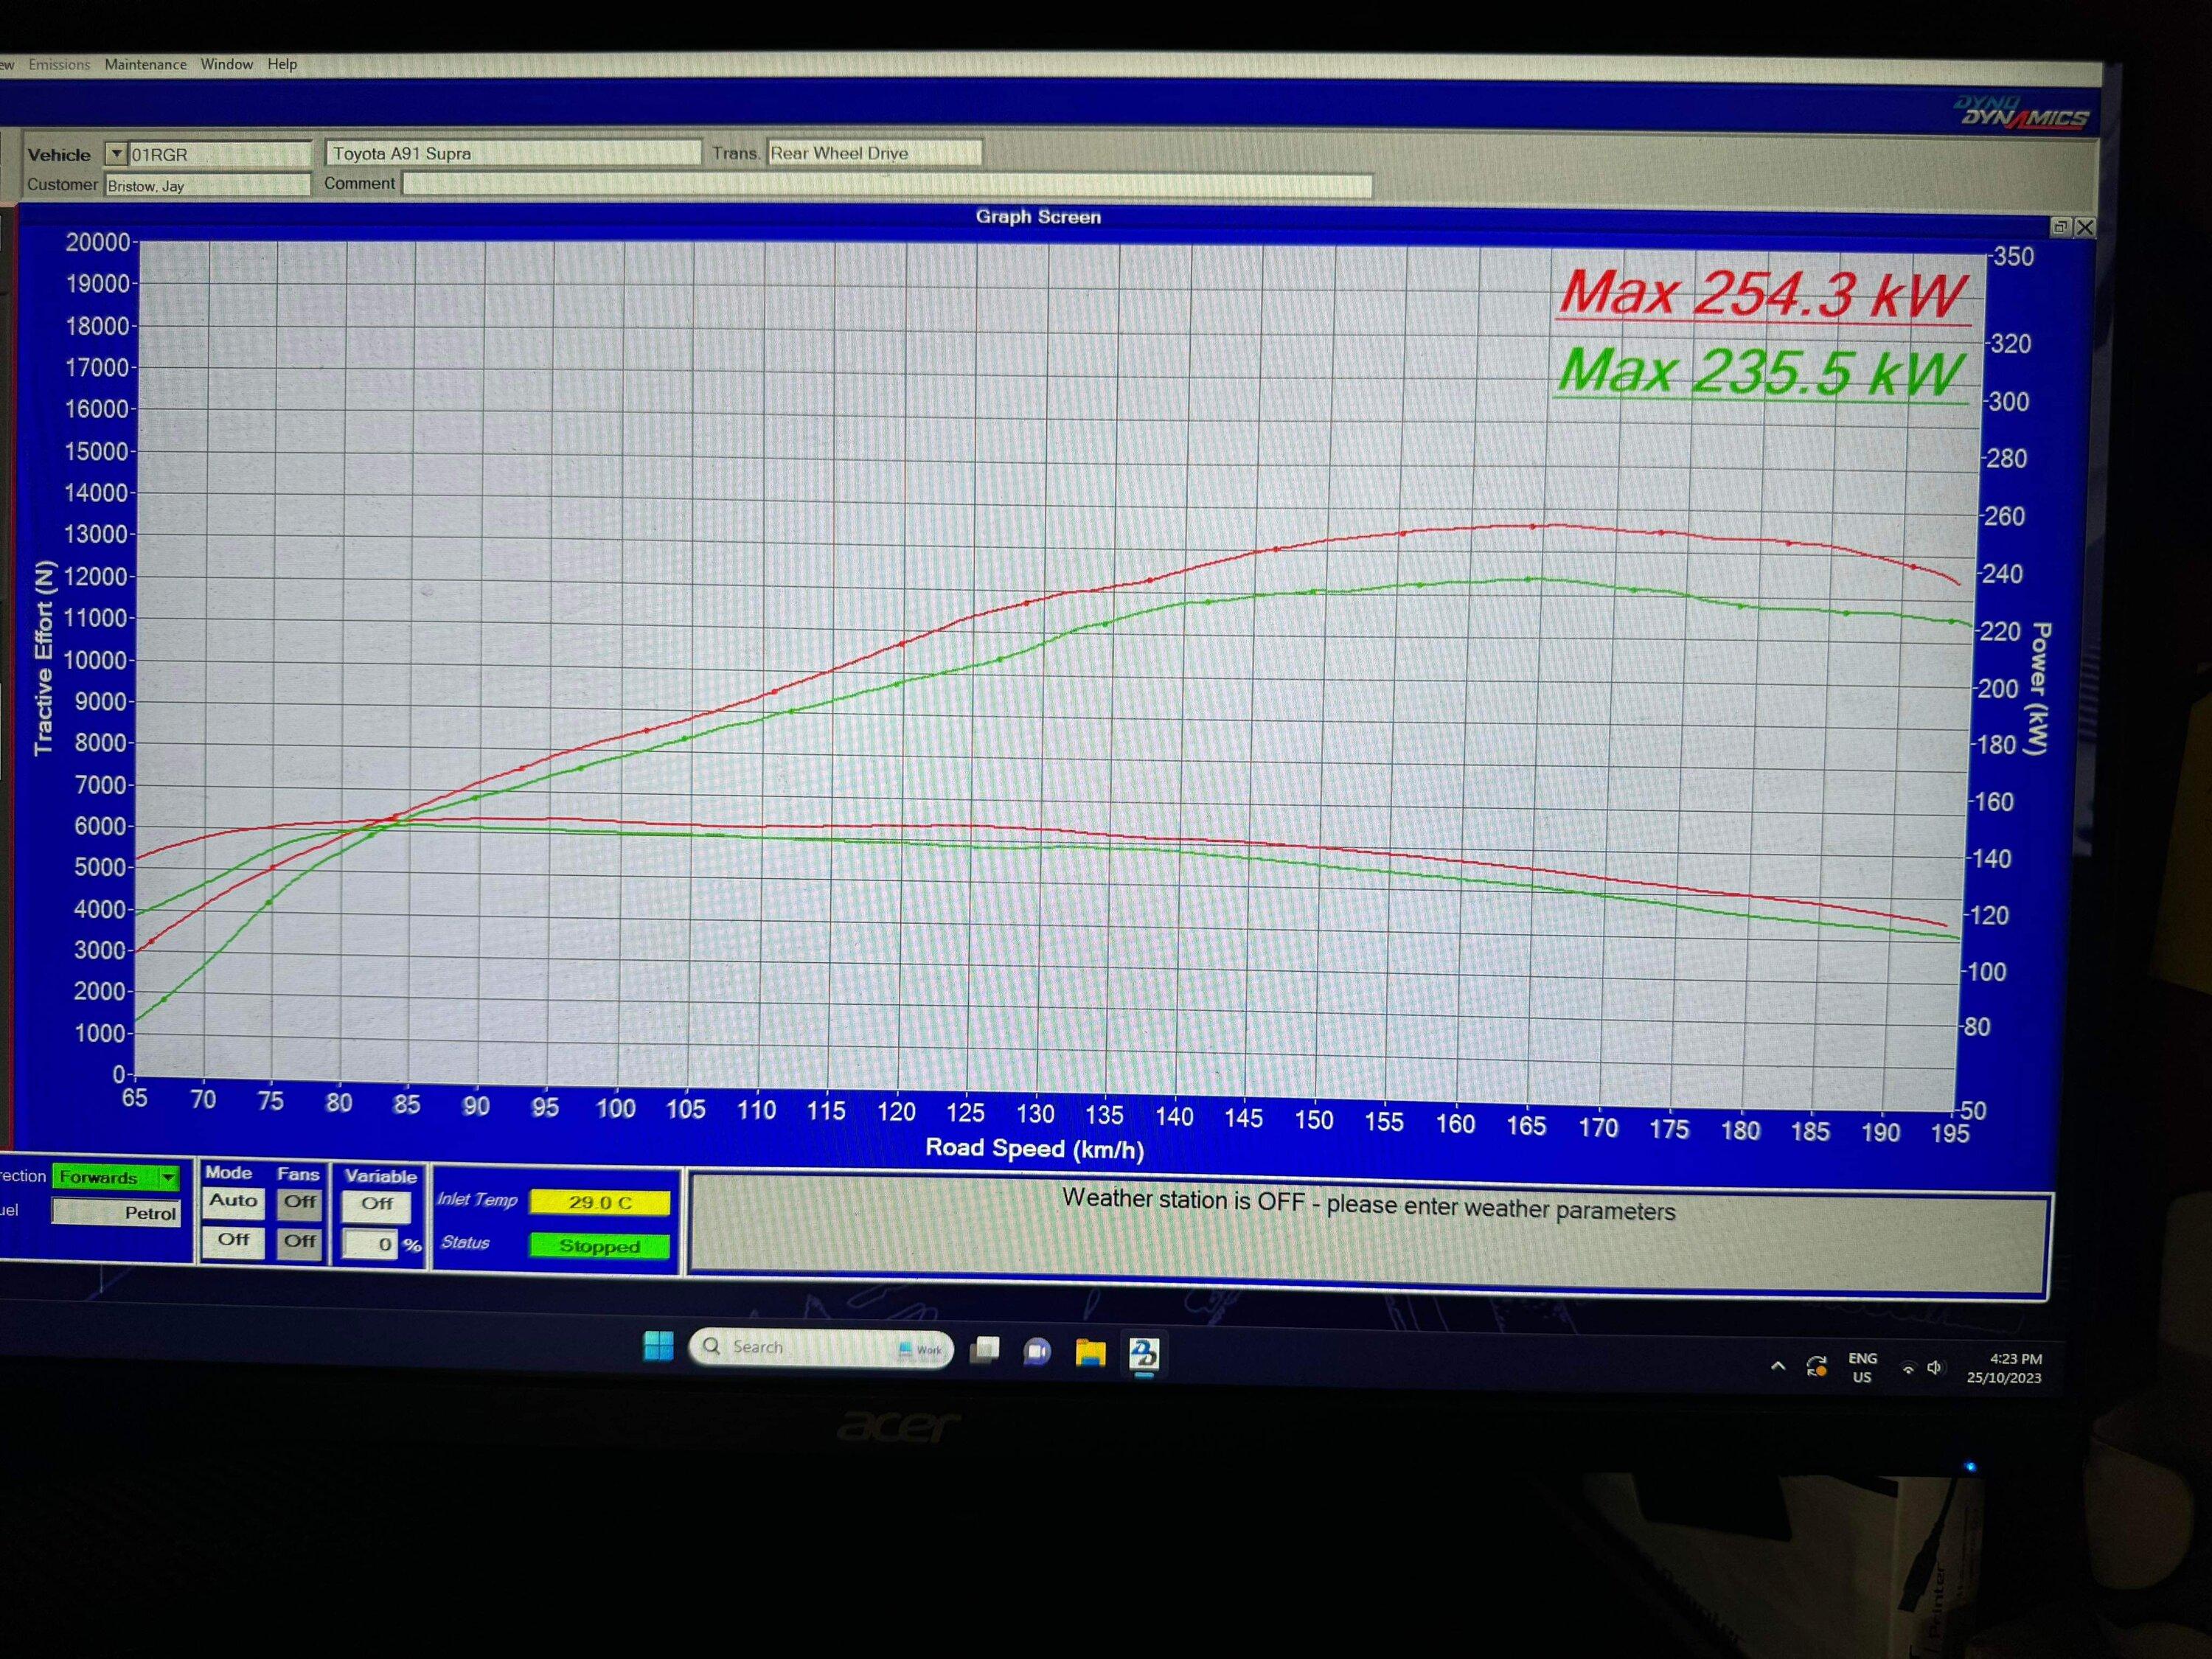Viewport: 2212px width, 1659px height.
Task: Restore the Graph Screen window
Action: click(x=2059, y=227)
